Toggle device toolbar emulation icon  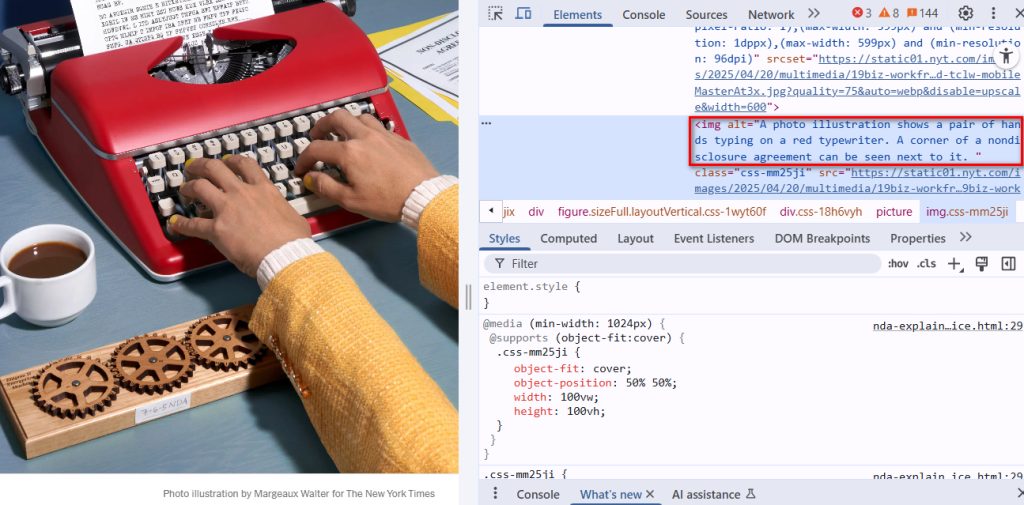pyautogui.click(x=523, y=14)
